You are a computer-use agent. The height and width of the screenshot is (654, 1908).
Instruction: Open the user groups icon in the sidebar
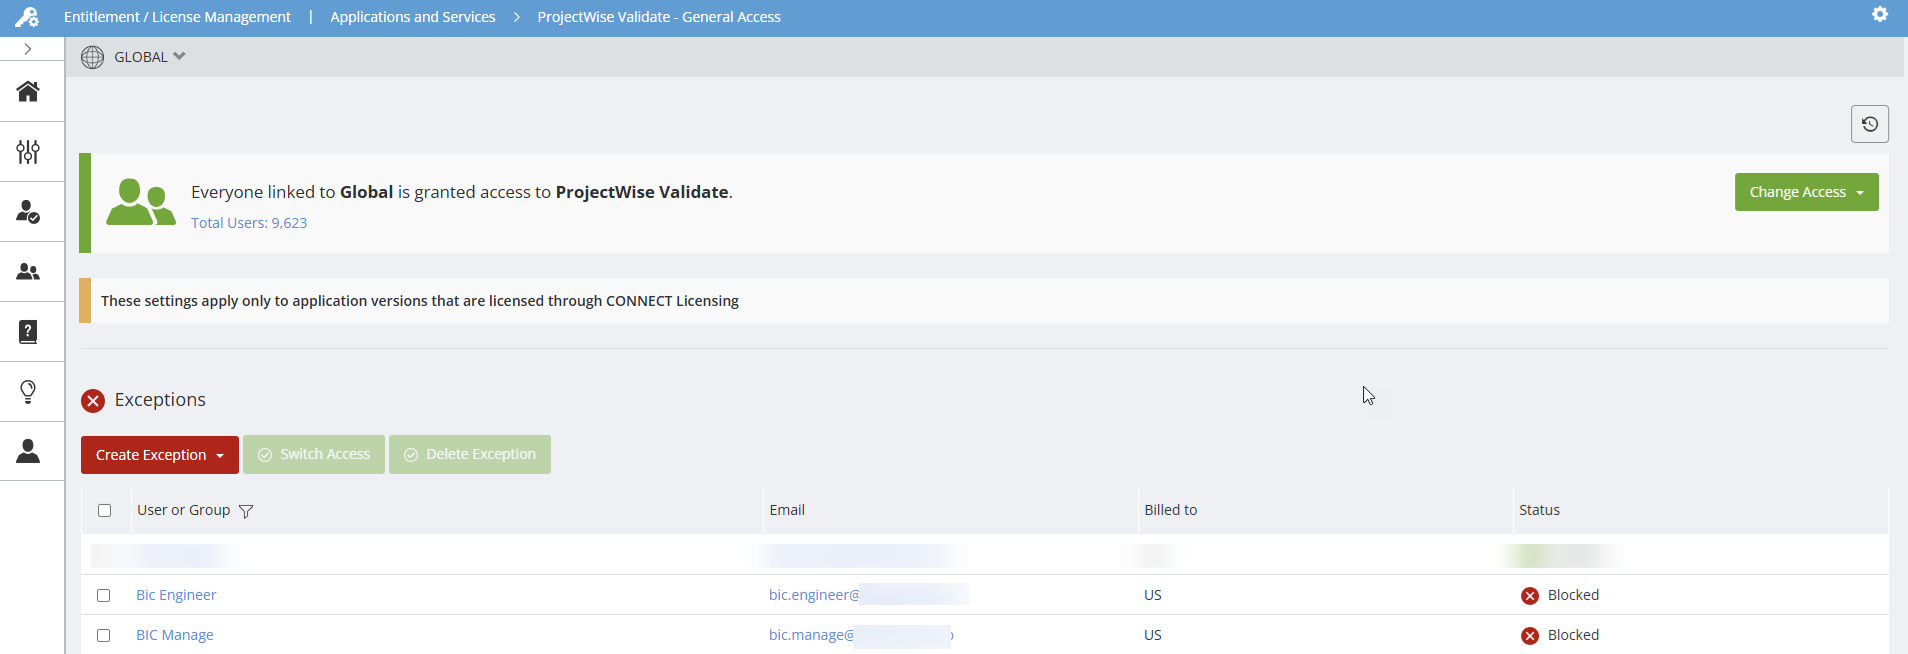tap(28, 271)
